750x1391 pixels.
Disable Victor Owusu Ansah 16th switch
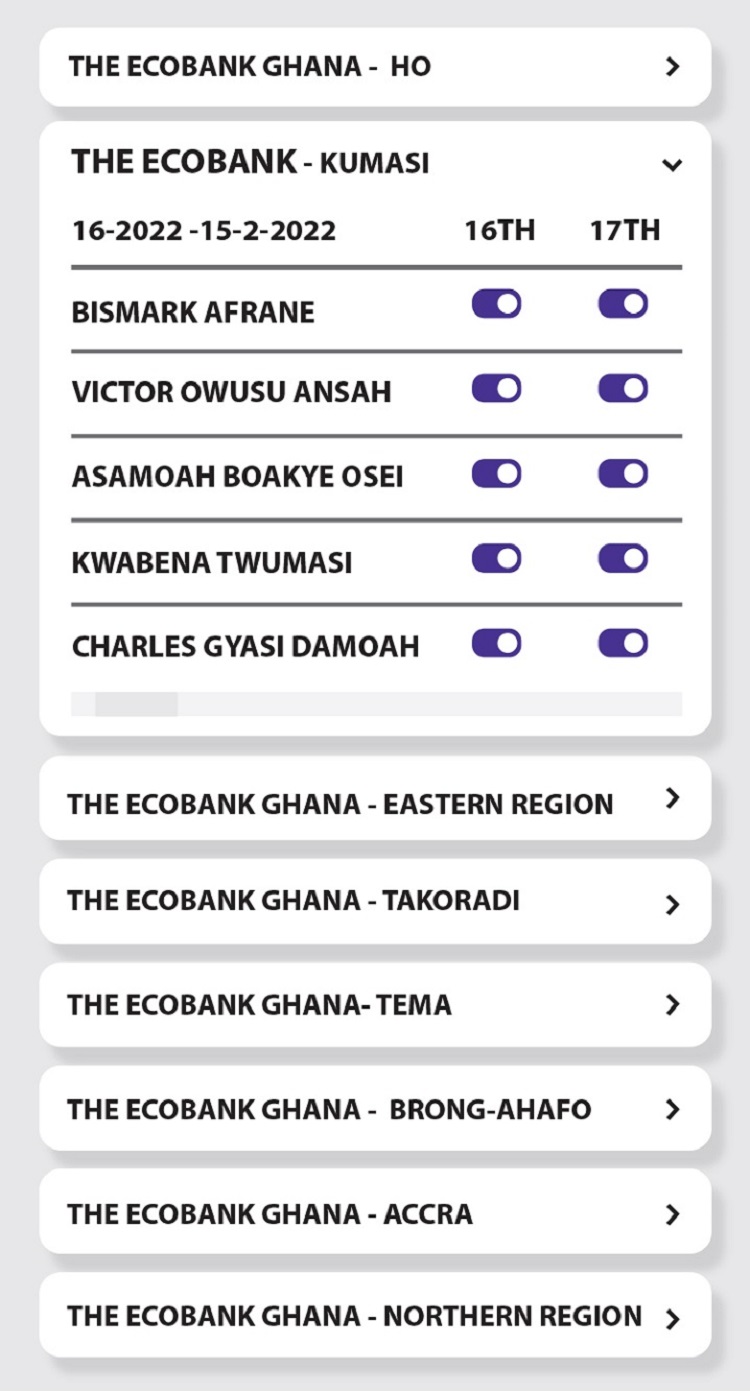(497, 389)
